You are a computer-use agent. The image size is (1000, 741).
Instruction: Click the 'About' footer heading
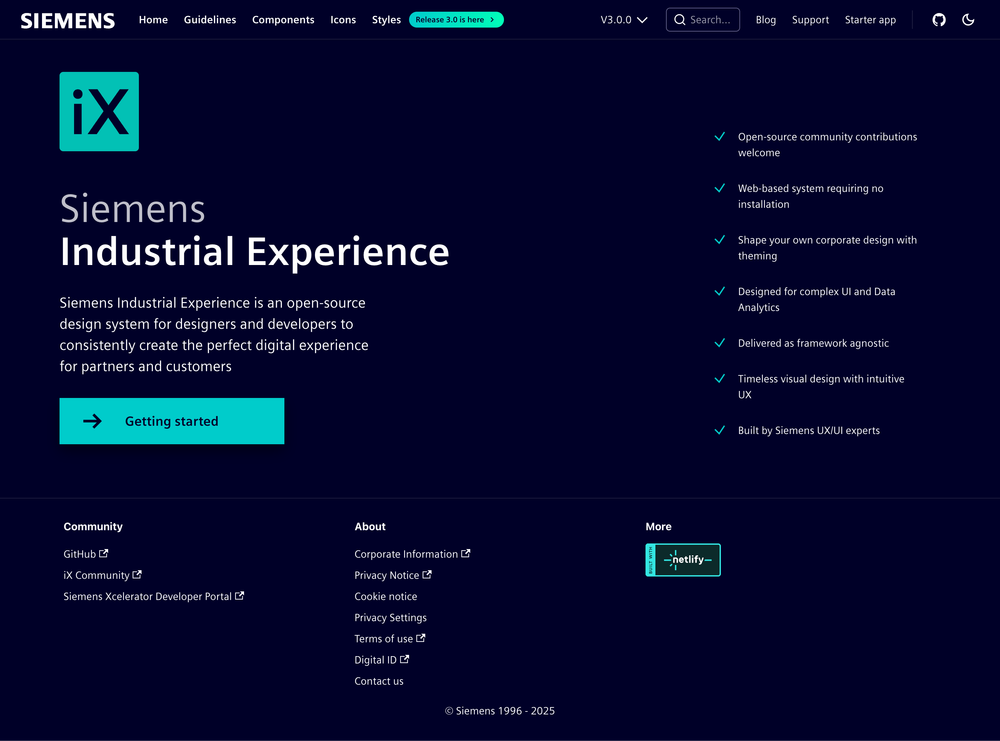(370, 527)
